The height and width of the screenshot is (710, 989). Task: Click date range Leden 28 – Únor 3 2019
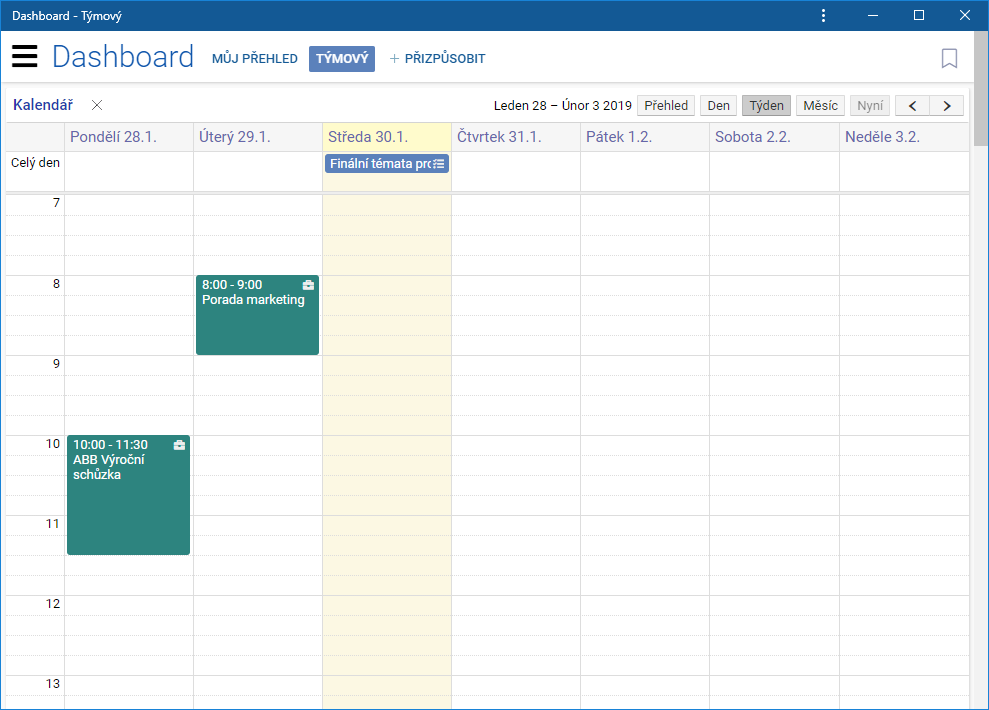(563, 106)
